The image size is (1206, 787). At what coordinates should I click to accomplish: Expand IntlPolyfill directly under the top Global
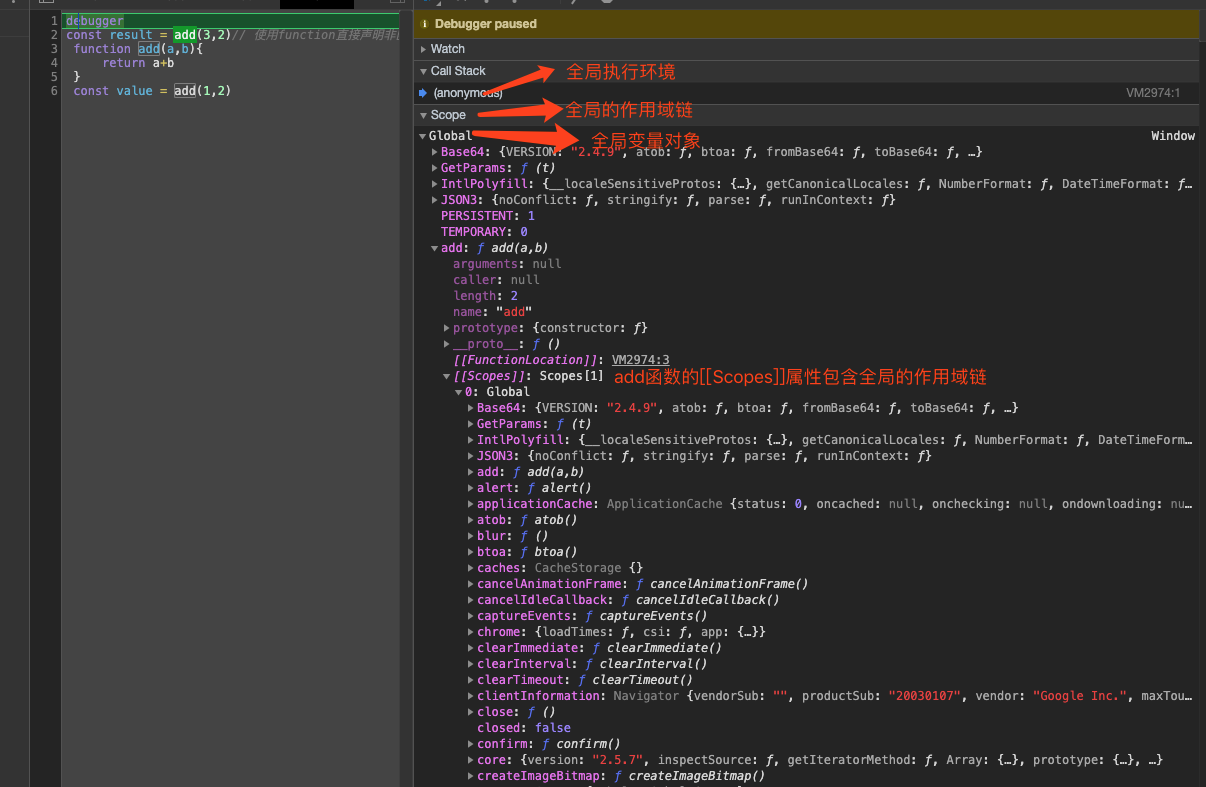pos(435,184)
